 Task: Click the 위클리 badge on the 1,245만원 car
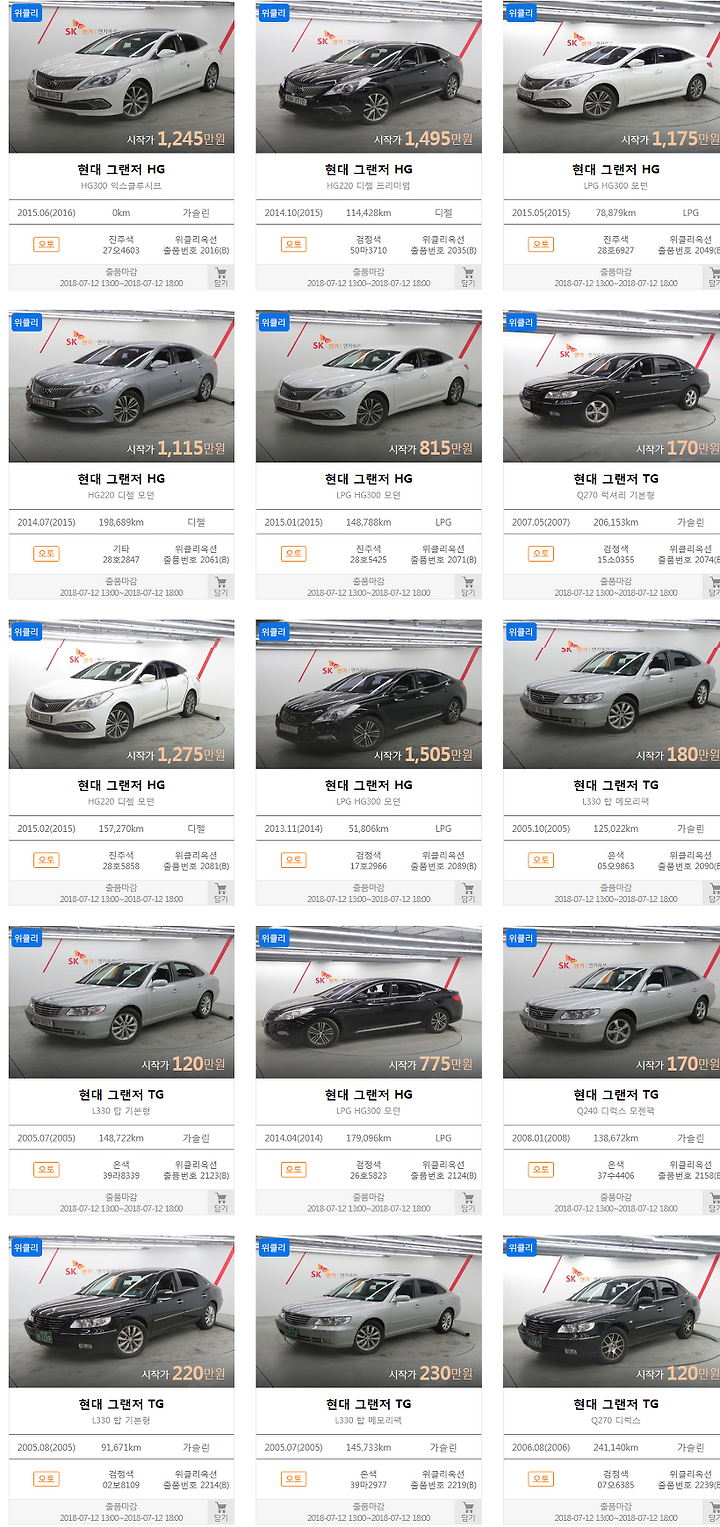pyautogui.click(x=26, y=13)
